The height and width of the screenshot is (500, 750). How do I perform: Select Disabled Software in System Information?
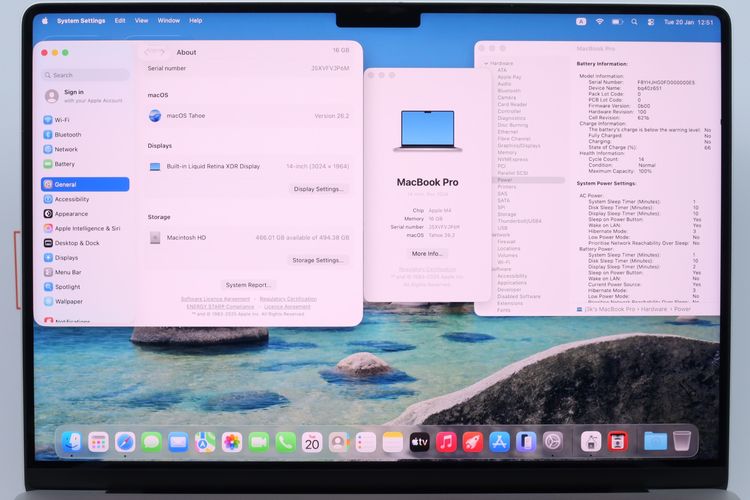pyautogui.click(x=518, y=297)
